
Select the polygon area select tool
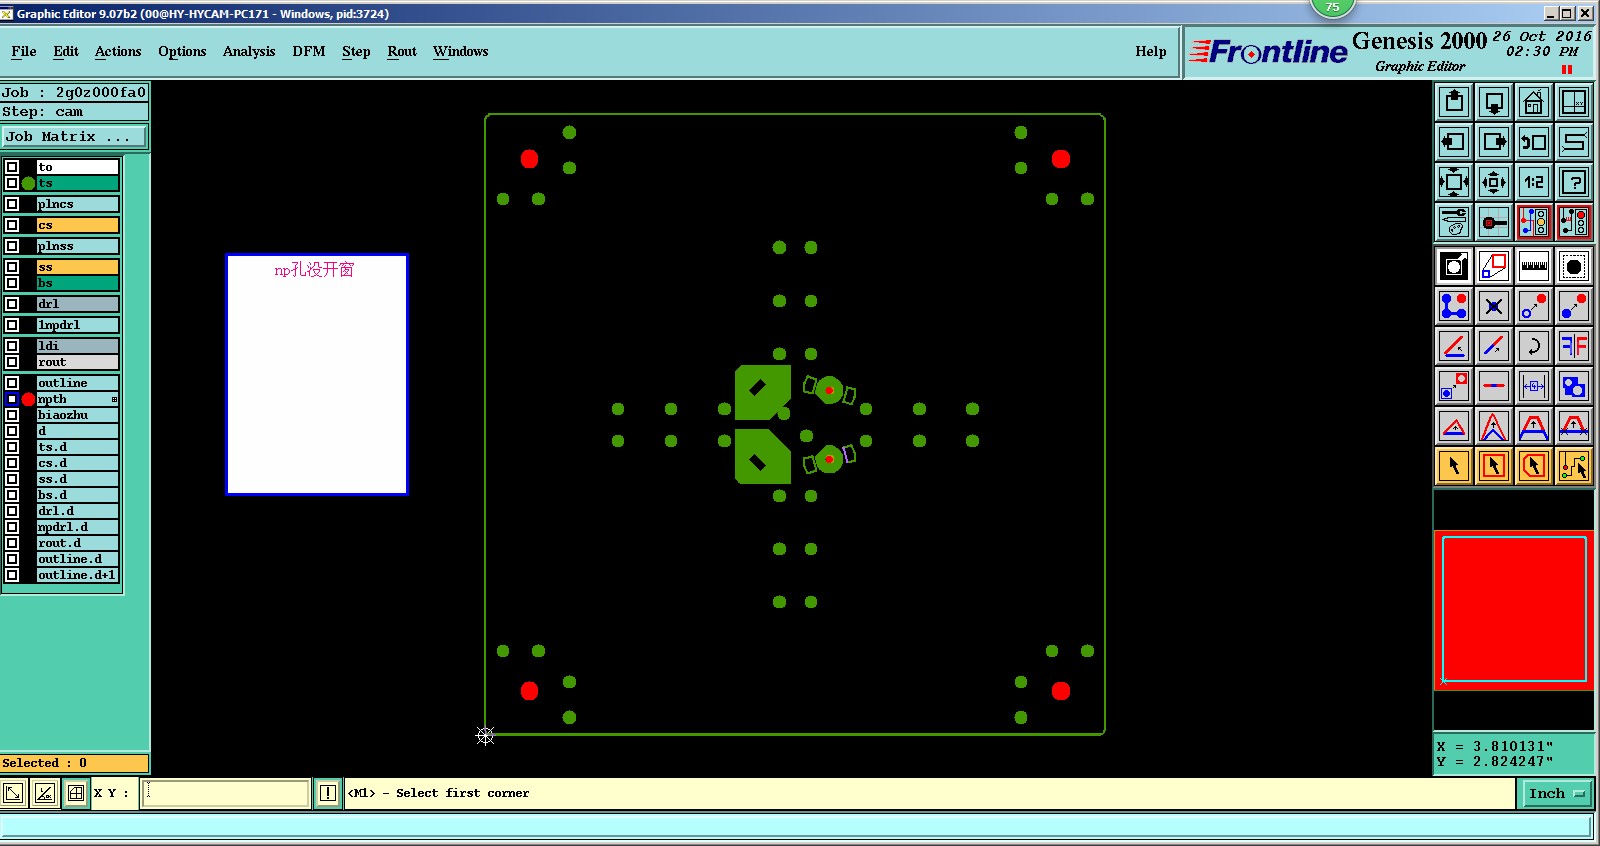pos(1534,466)
